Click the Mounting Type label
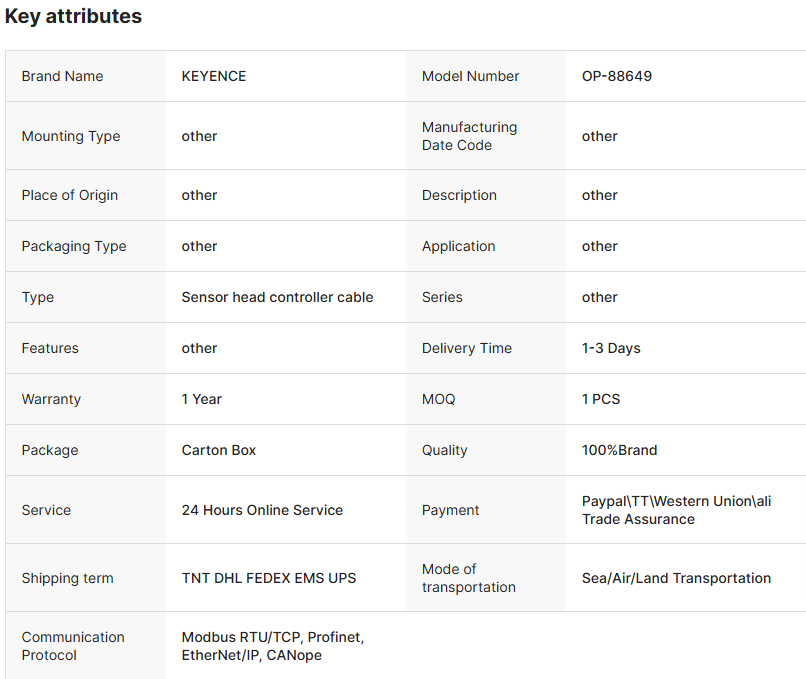The width and height of the screenshot is (806, 679). click(70, 136)
